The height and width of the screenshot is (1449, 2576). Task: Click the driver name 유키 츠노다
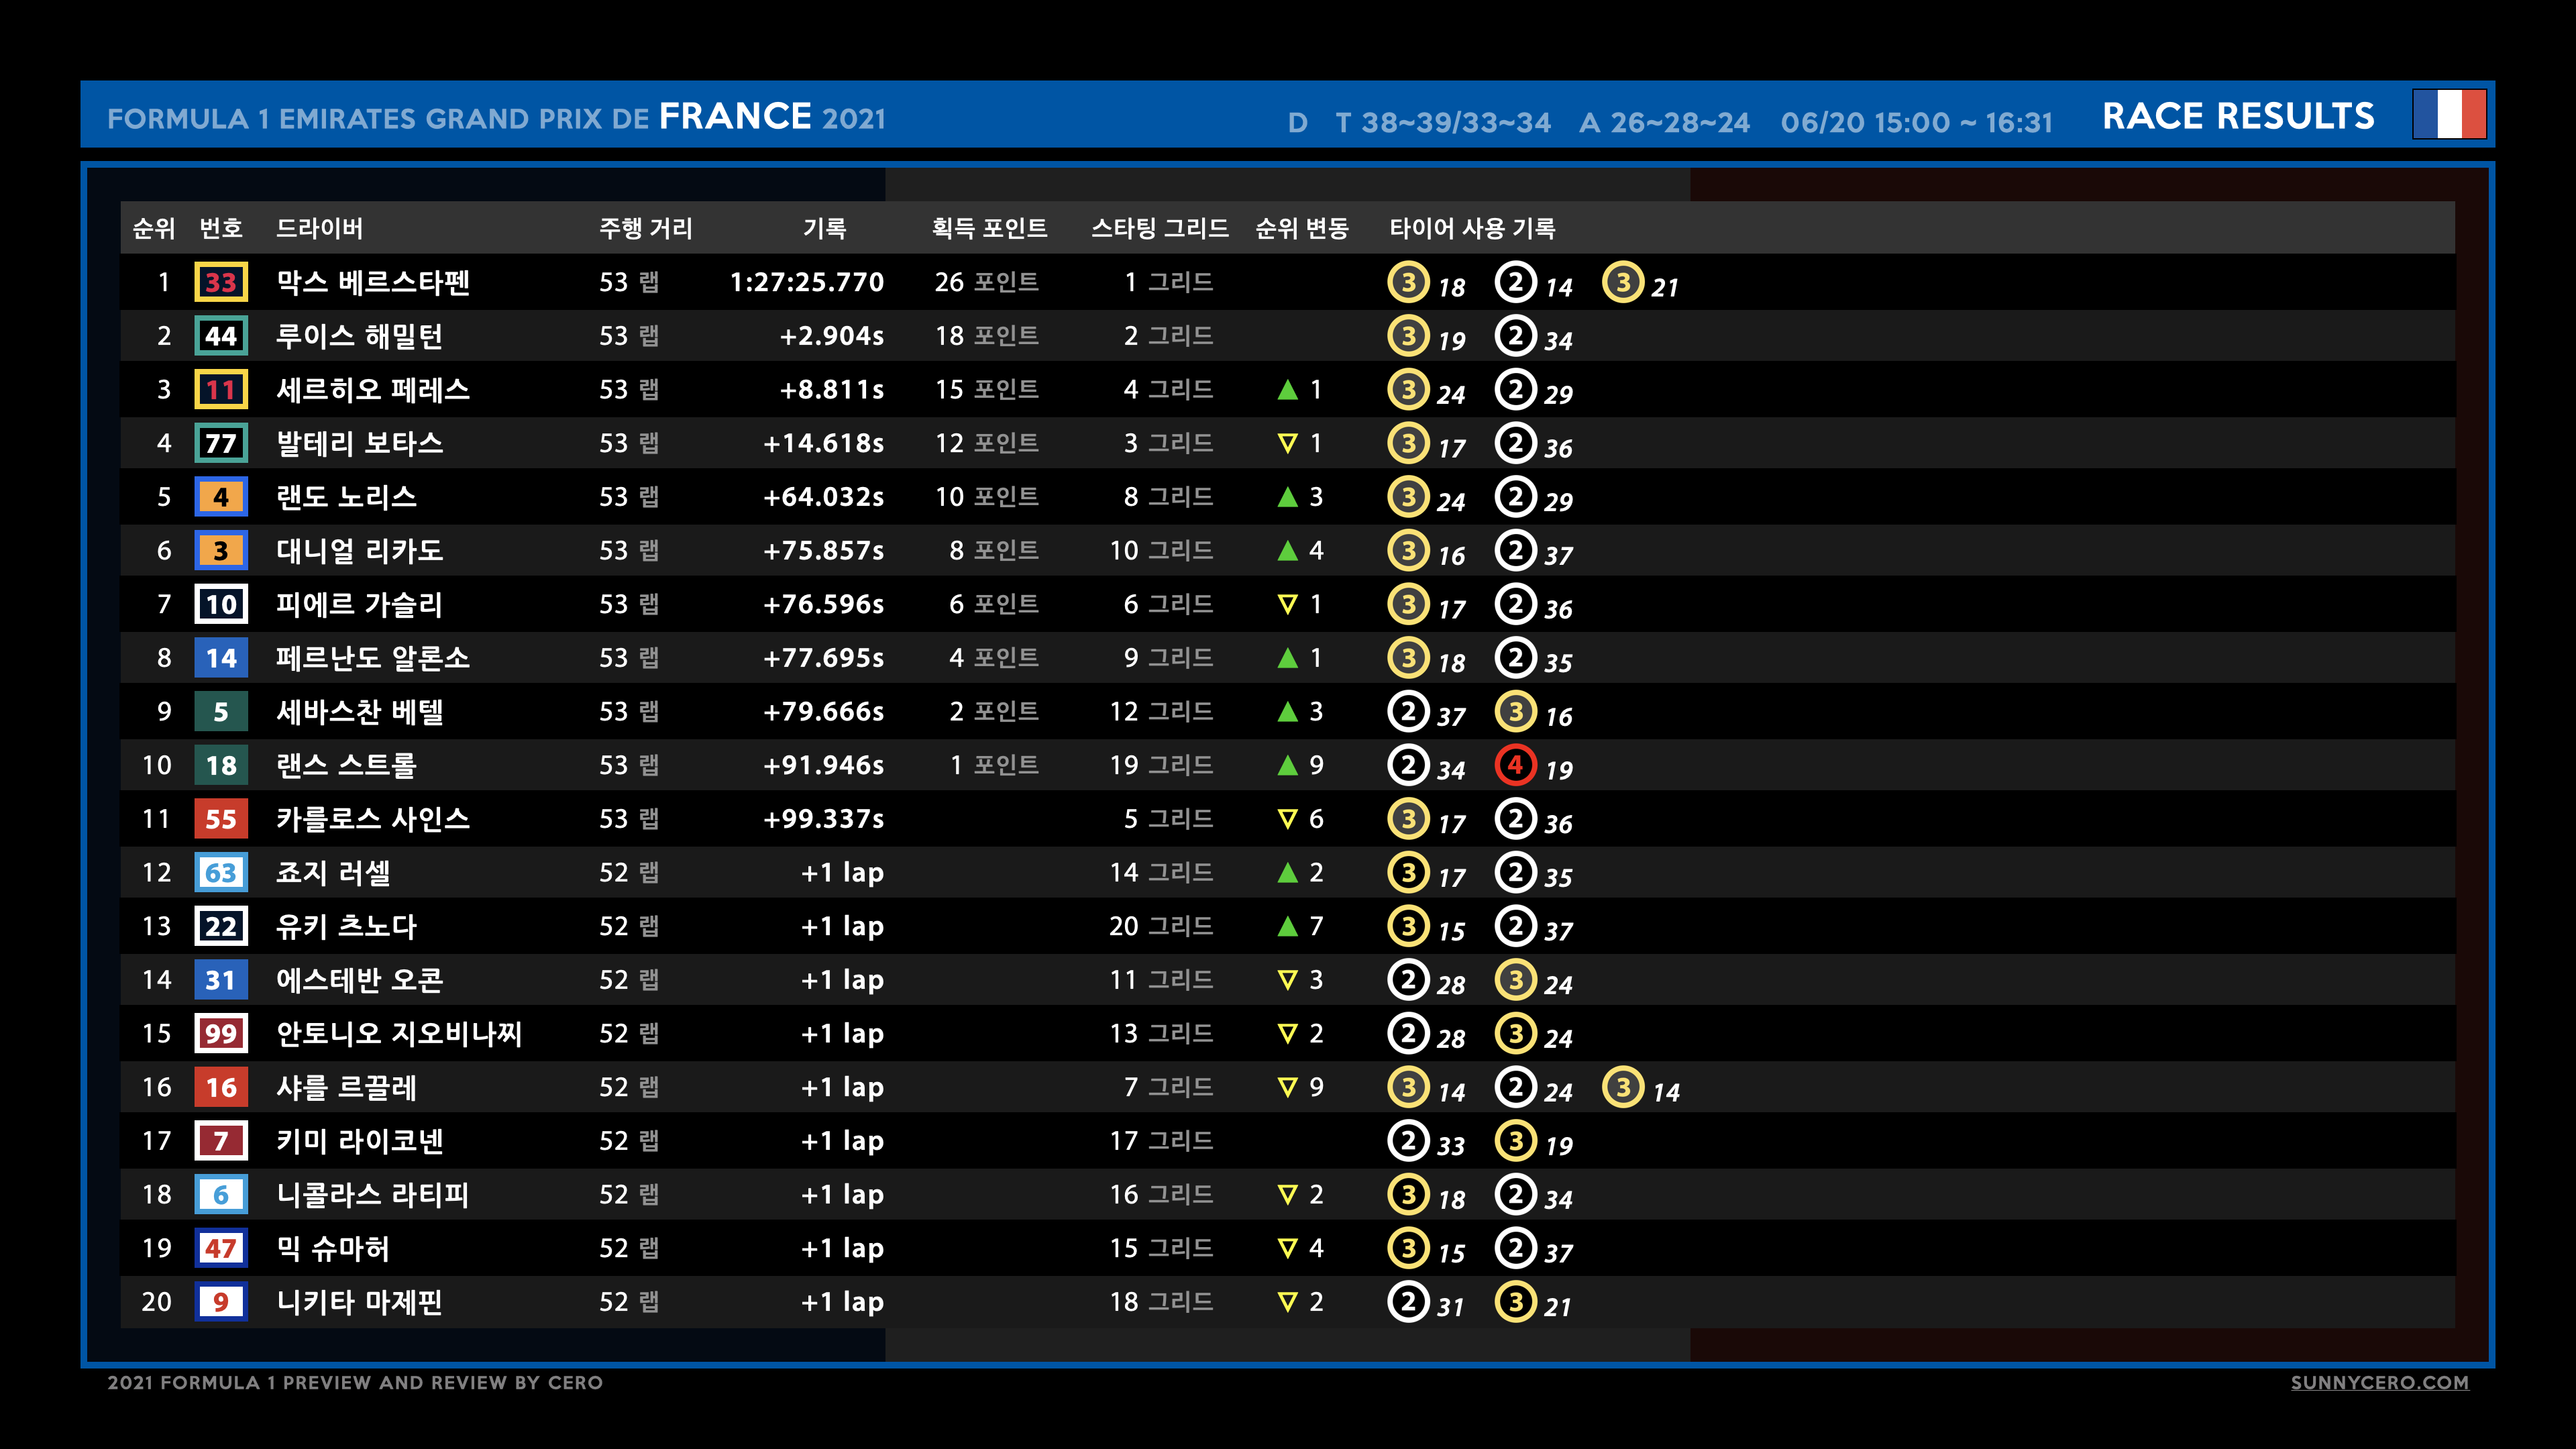(347, 926)
